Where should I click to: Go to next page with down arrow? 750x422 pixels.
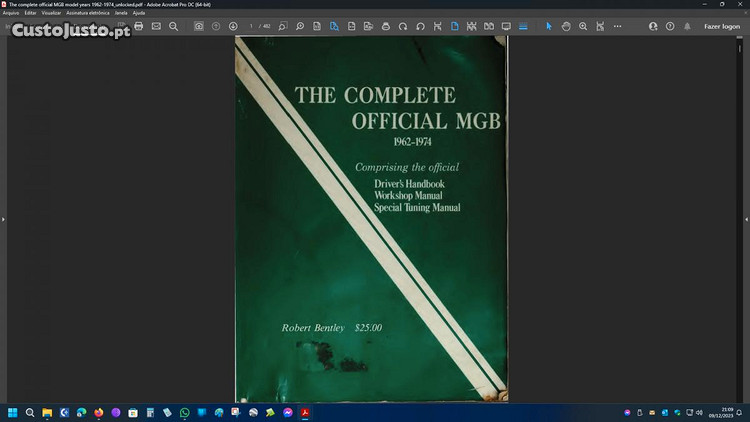(233, 26)
